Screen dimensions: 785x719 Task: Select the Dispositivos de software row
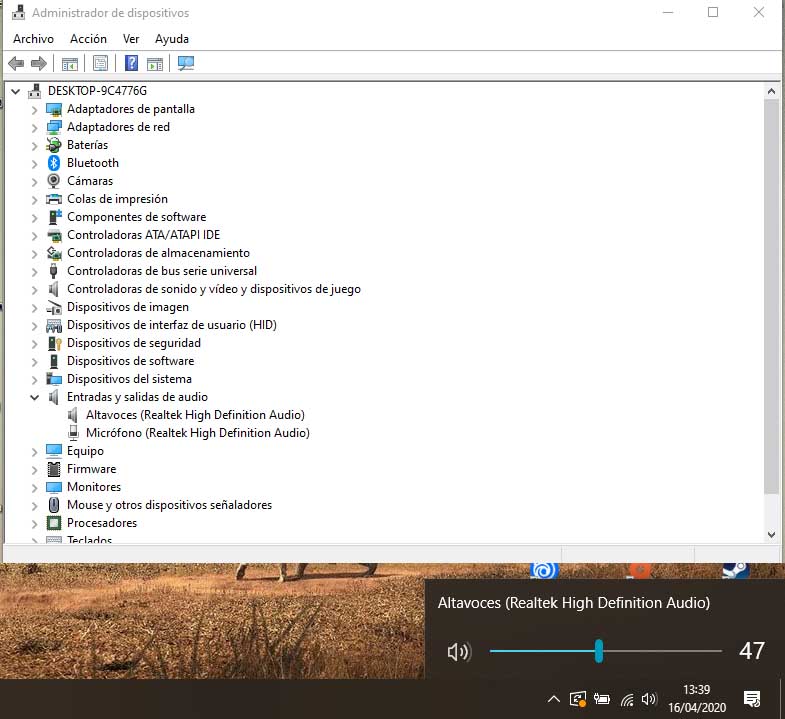click(x=131, y=361)
